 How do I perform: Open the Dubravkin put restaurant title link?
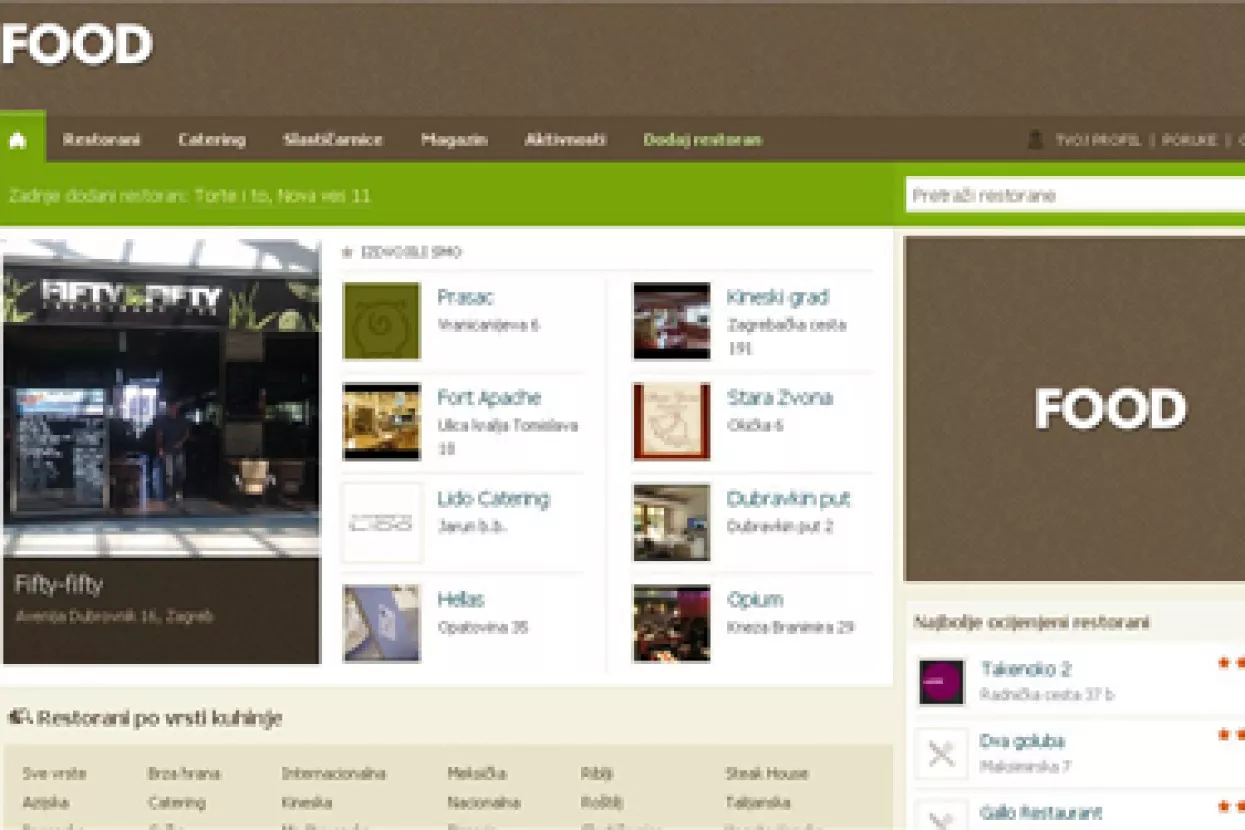coord(789,499)
